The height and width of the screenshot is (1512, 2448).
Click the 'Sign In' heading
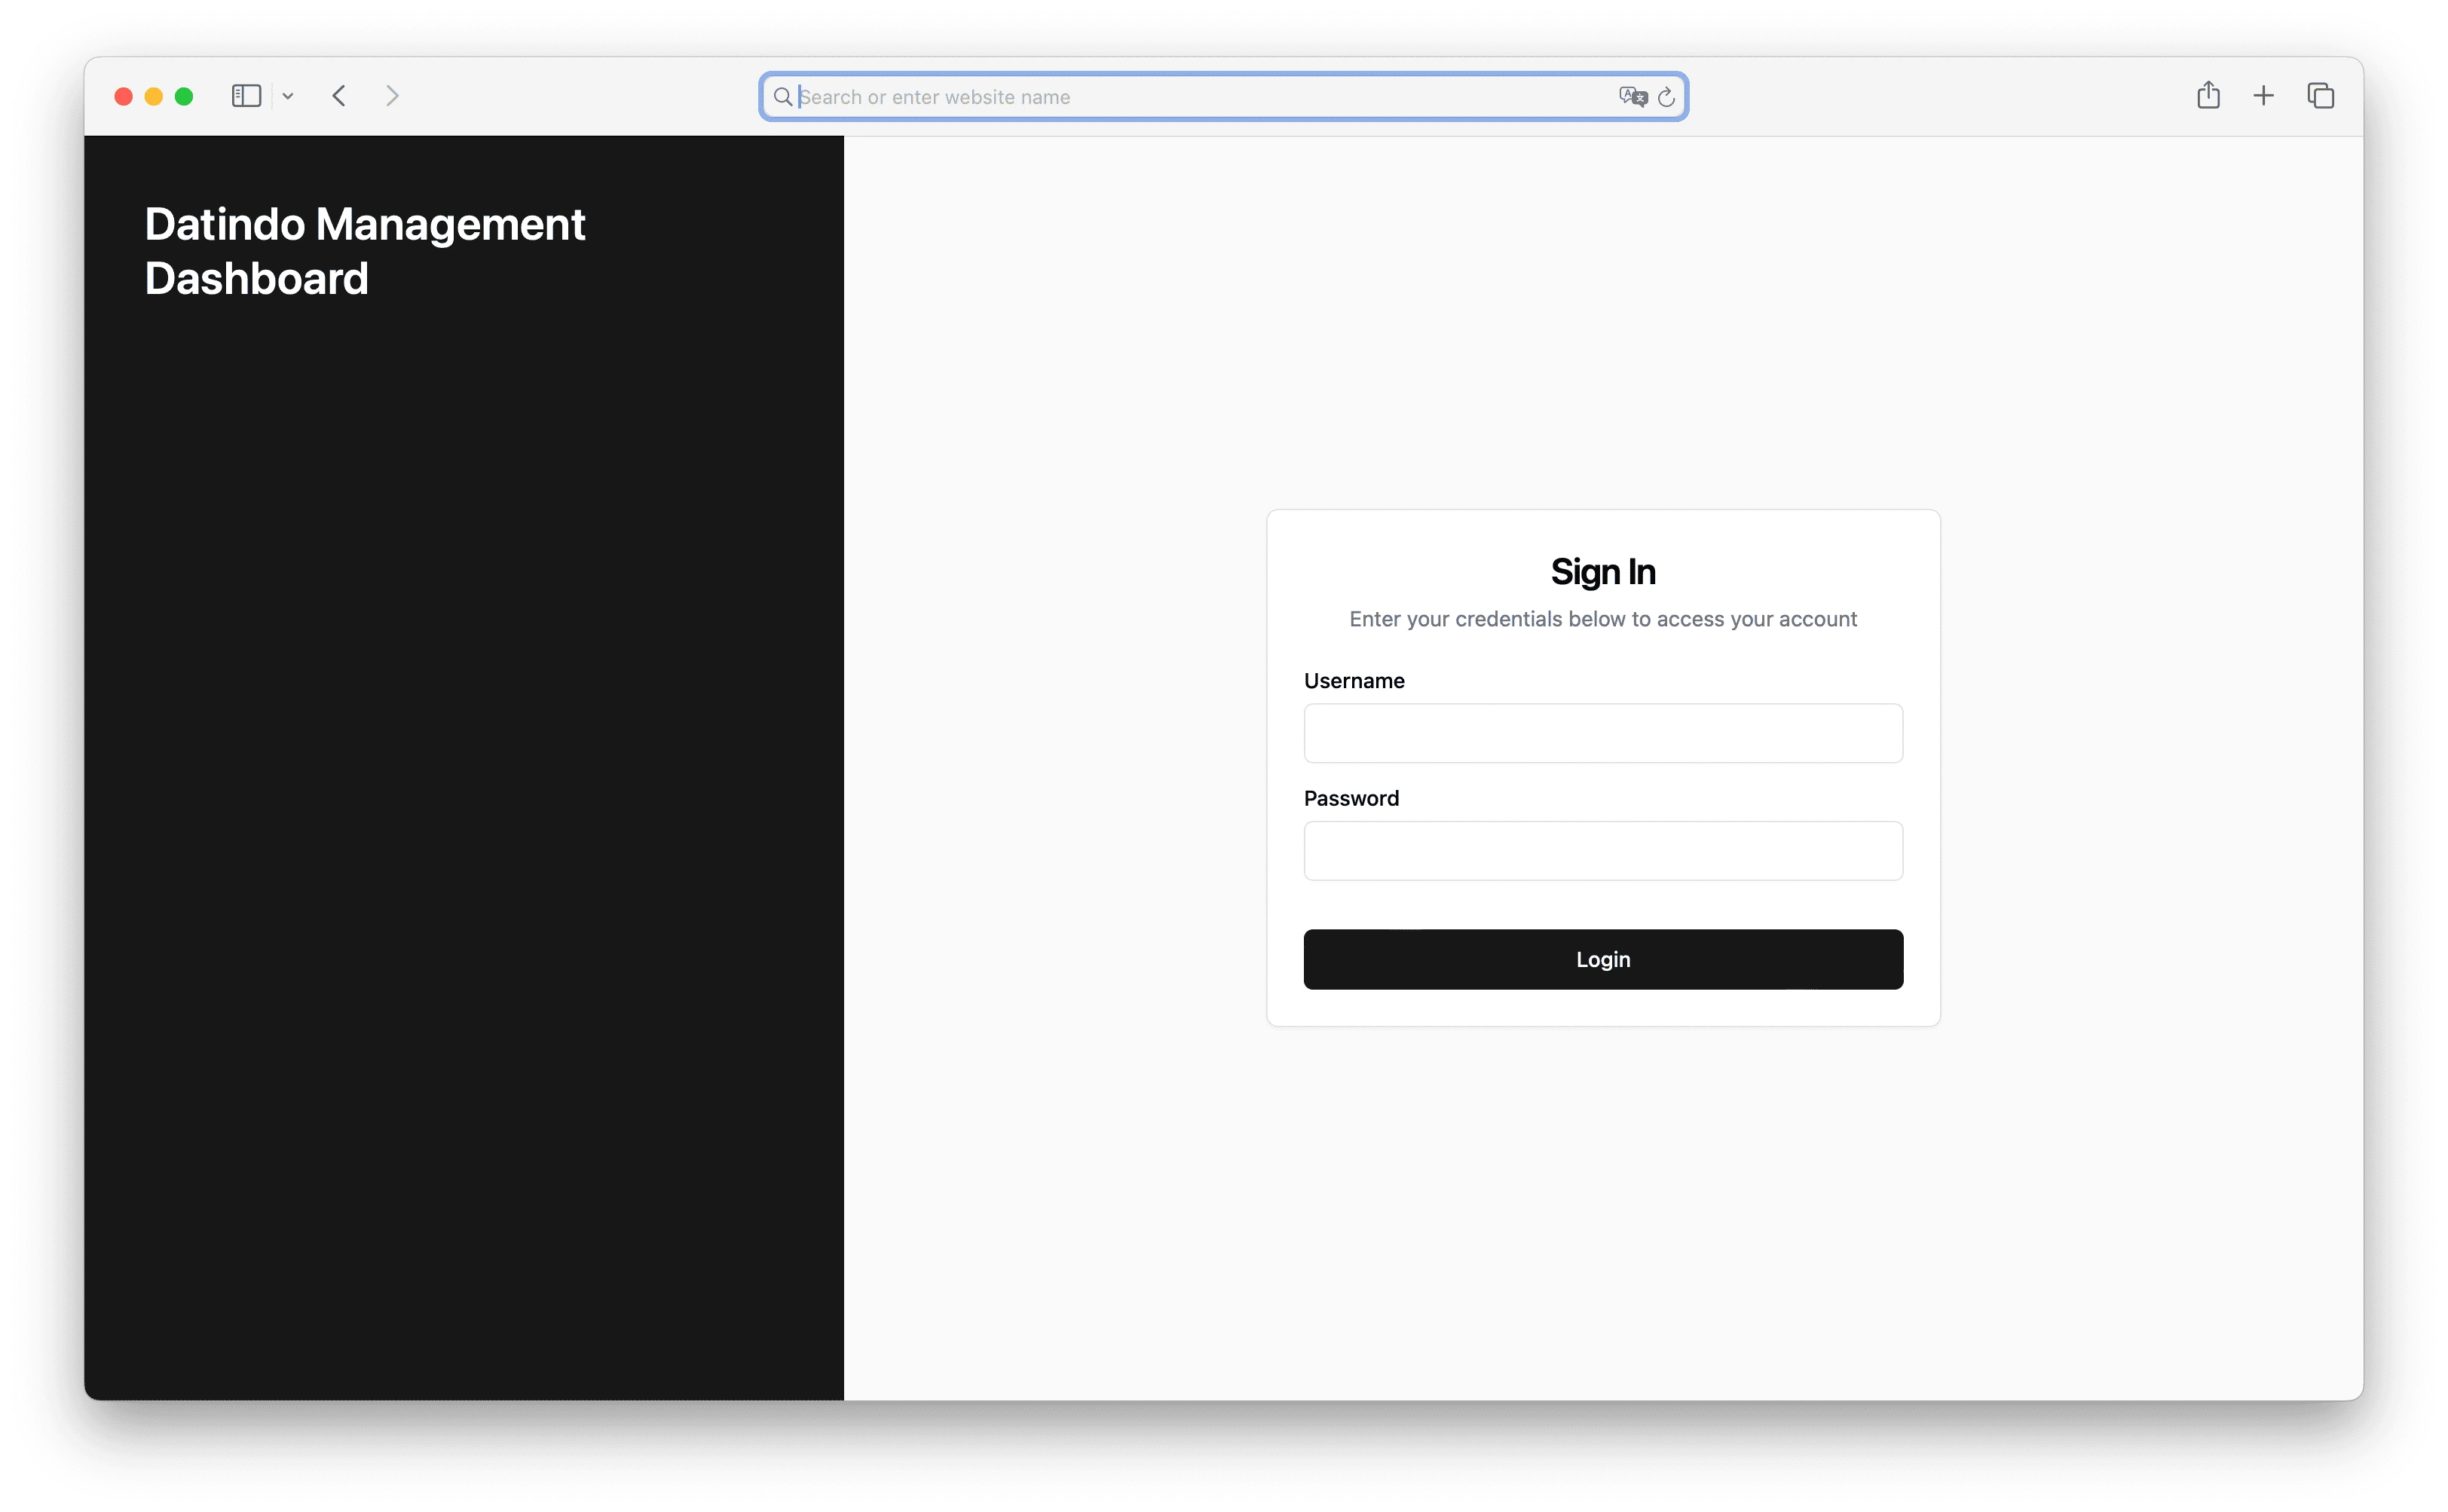[1602, 571]
